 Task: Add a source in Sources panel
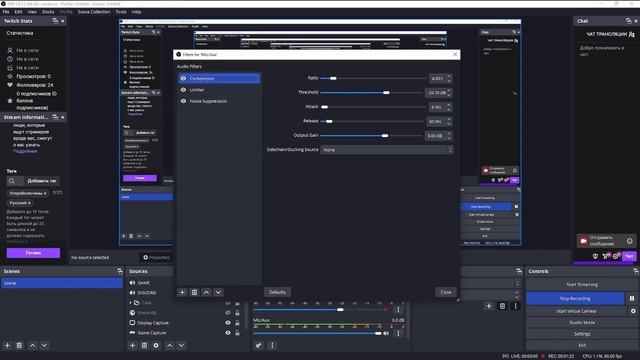click(x=132, y=345)
